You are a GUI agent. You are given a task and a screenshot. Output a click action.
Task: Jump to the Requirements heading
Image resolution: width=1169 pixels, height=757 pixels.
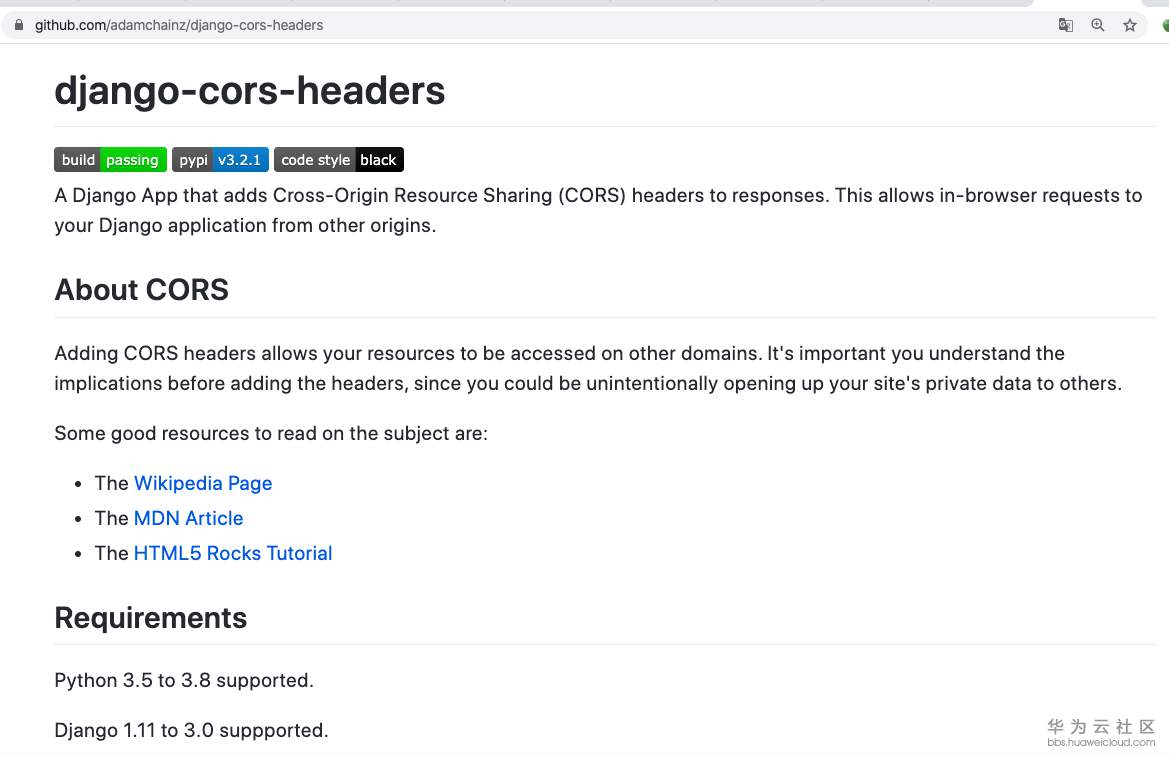click(x=151, y=618)
